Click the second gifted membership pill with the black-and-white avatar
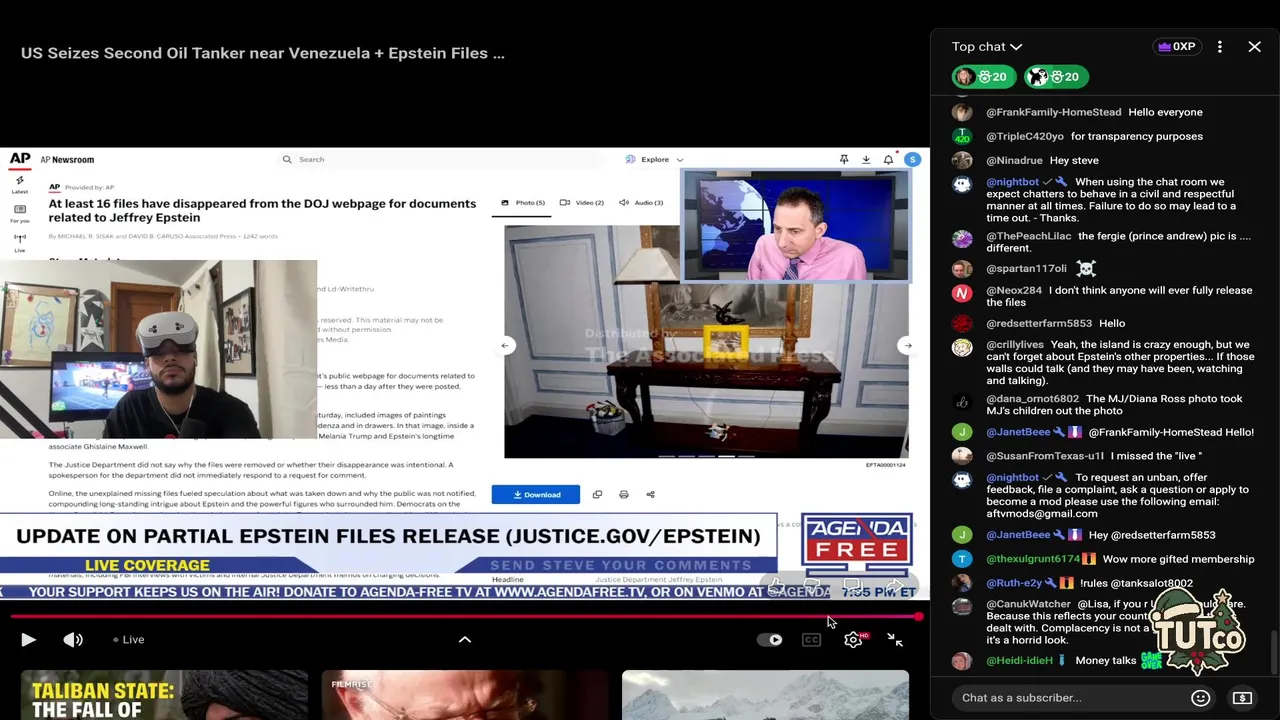This screenshot has width=1280, height=720. tap(1056, 77)
